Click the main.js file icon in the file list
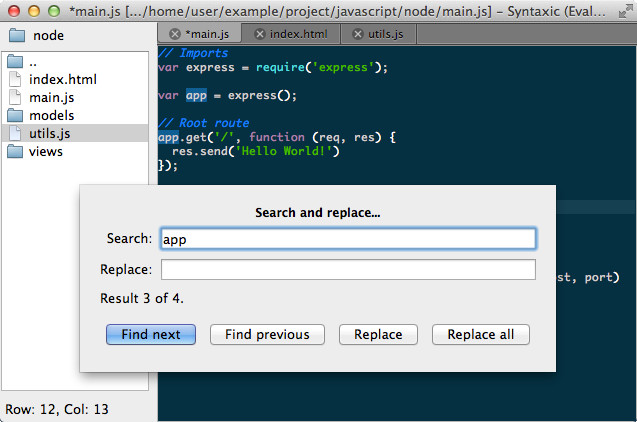 click(15, 97)
